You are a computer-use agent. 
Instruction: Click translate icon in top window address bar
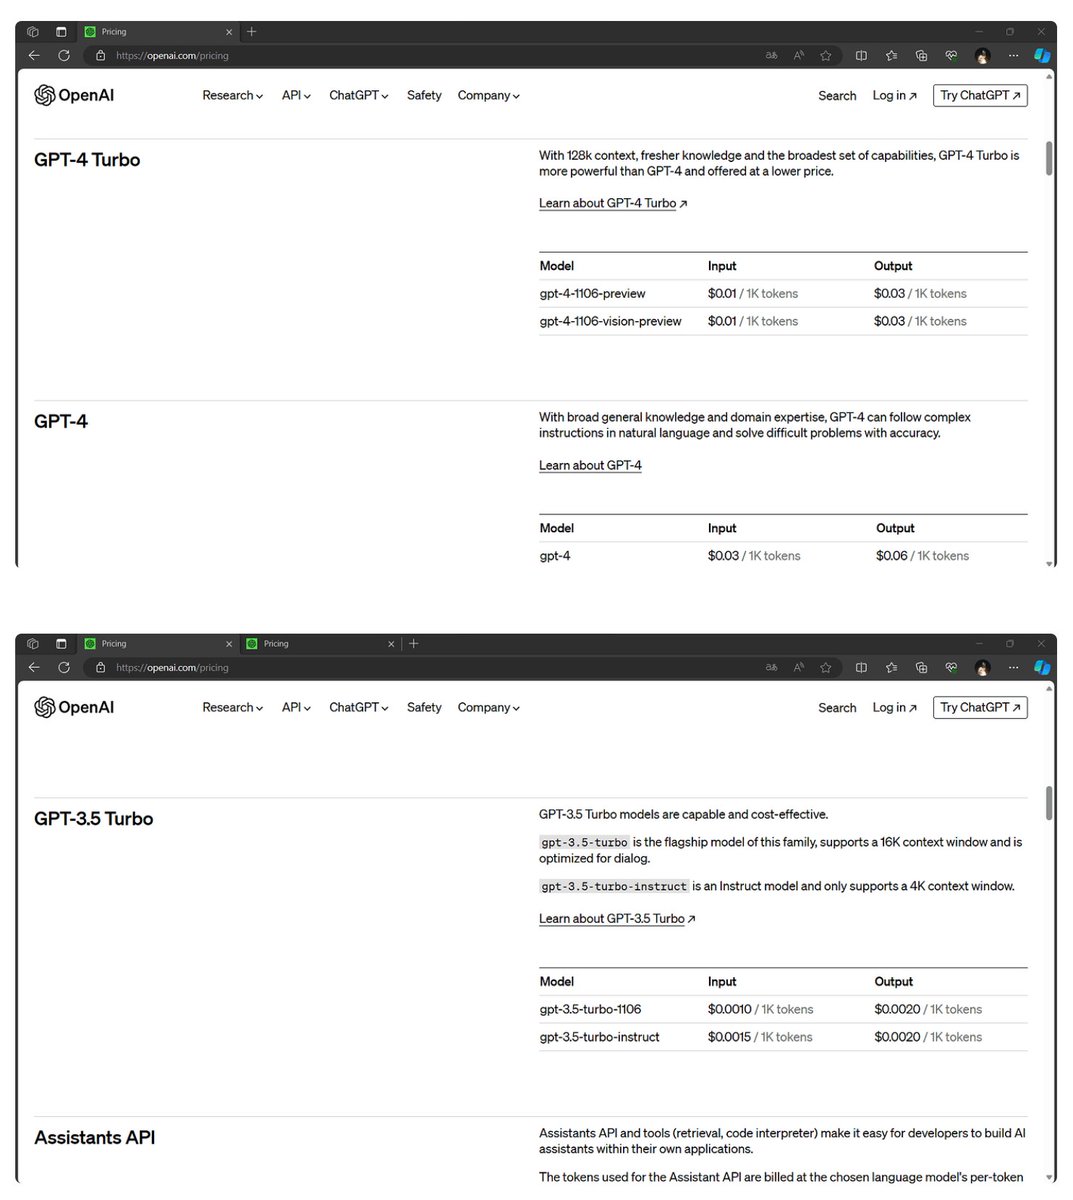(x=771, y=56)
